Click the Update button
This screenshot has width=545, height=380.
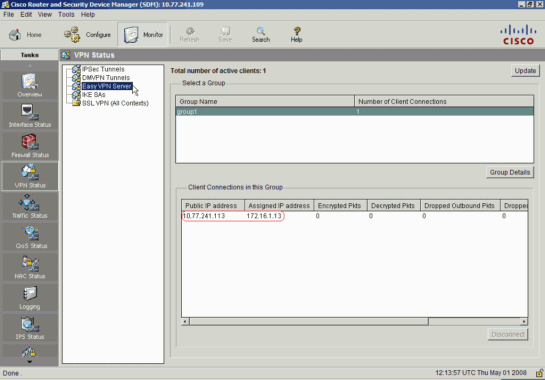tap(525, 71)
